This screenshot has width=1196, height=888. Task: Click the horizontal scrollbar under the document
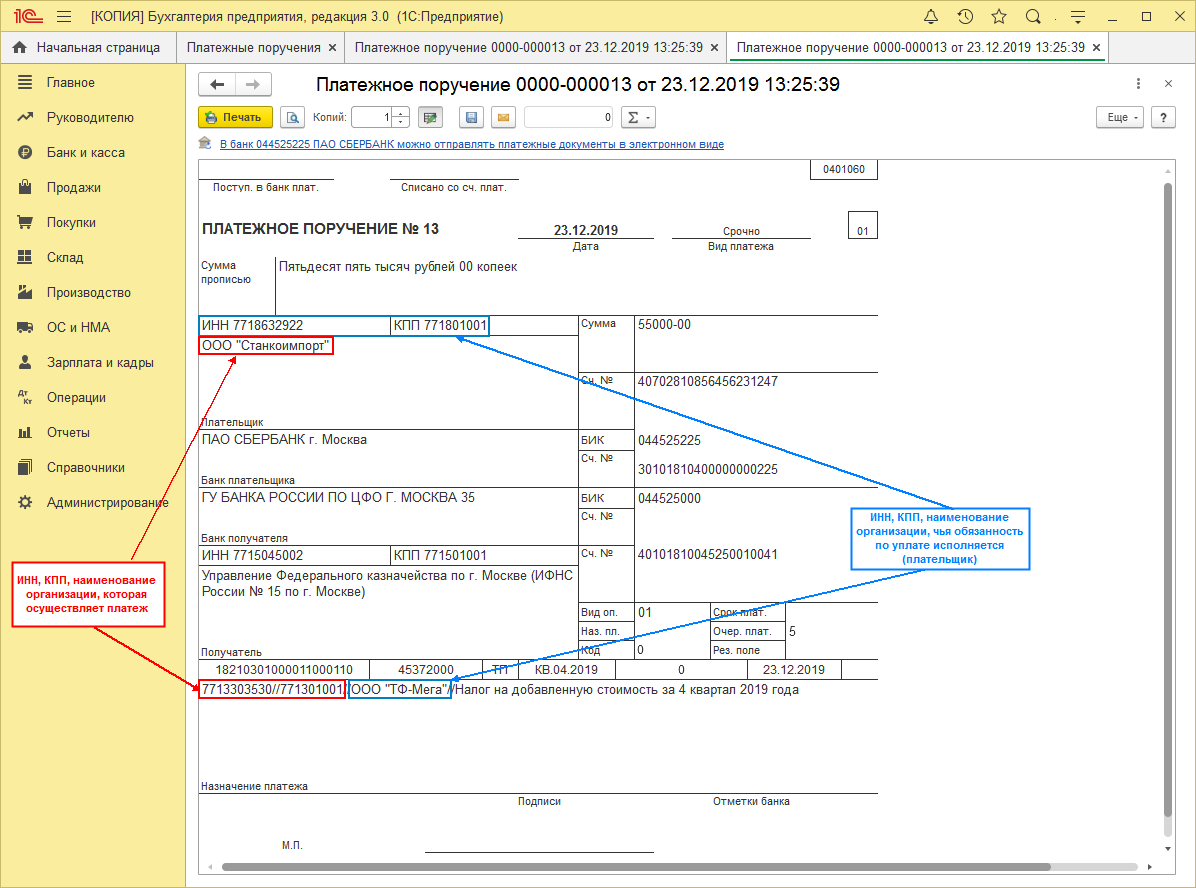click(x=636, y=867)
